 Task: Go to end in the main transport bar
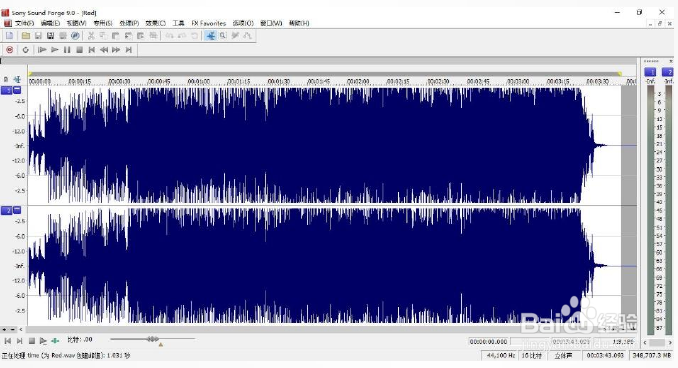128,50
